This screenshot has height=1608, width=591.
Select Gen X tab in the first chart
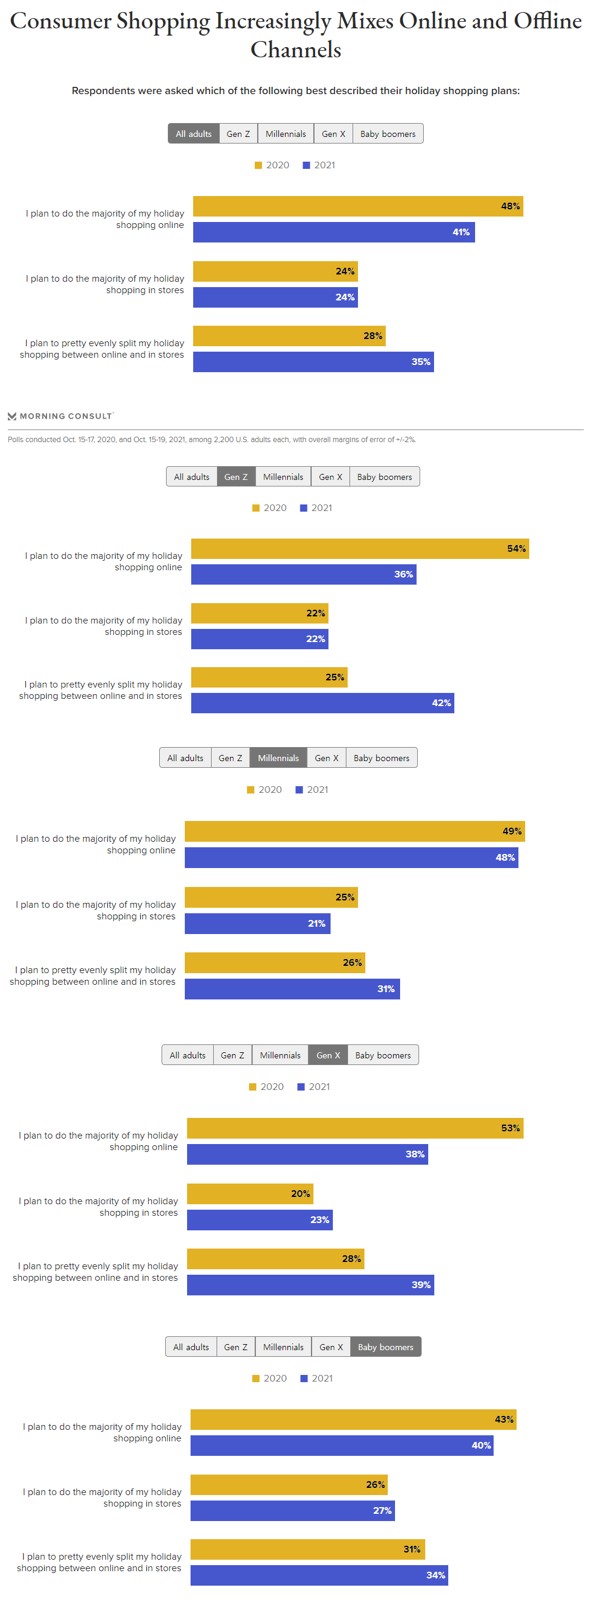(x=333, y=134)
